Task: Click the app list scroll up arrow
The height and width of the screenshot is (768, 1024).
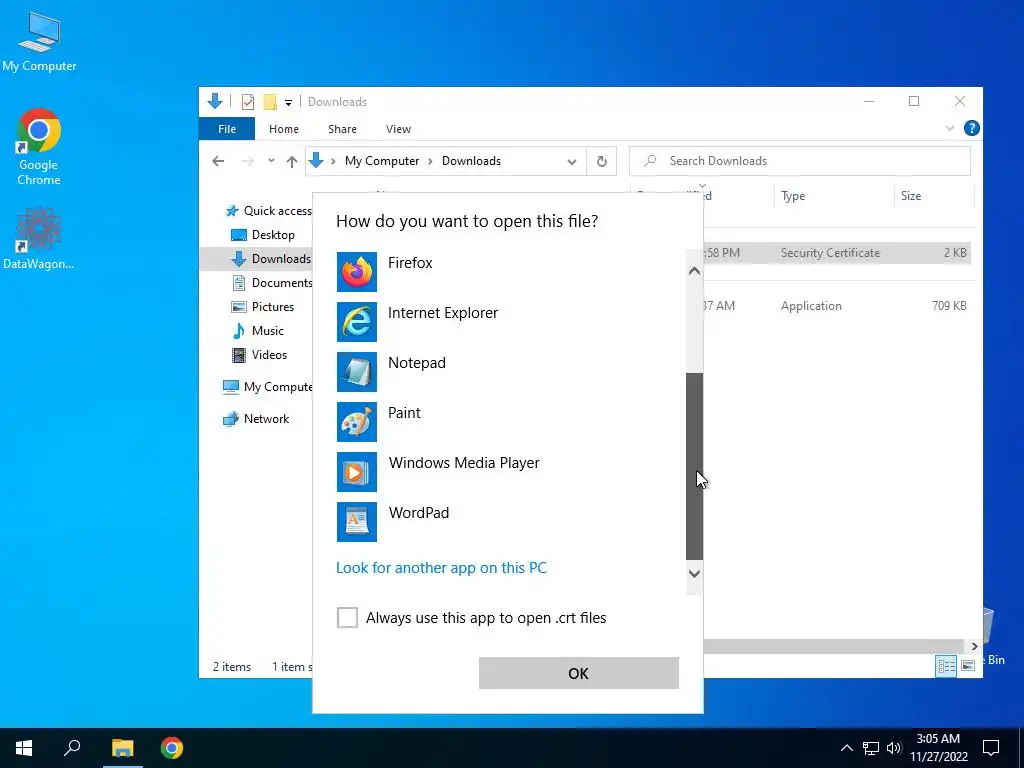Action: tap(694, 270)
